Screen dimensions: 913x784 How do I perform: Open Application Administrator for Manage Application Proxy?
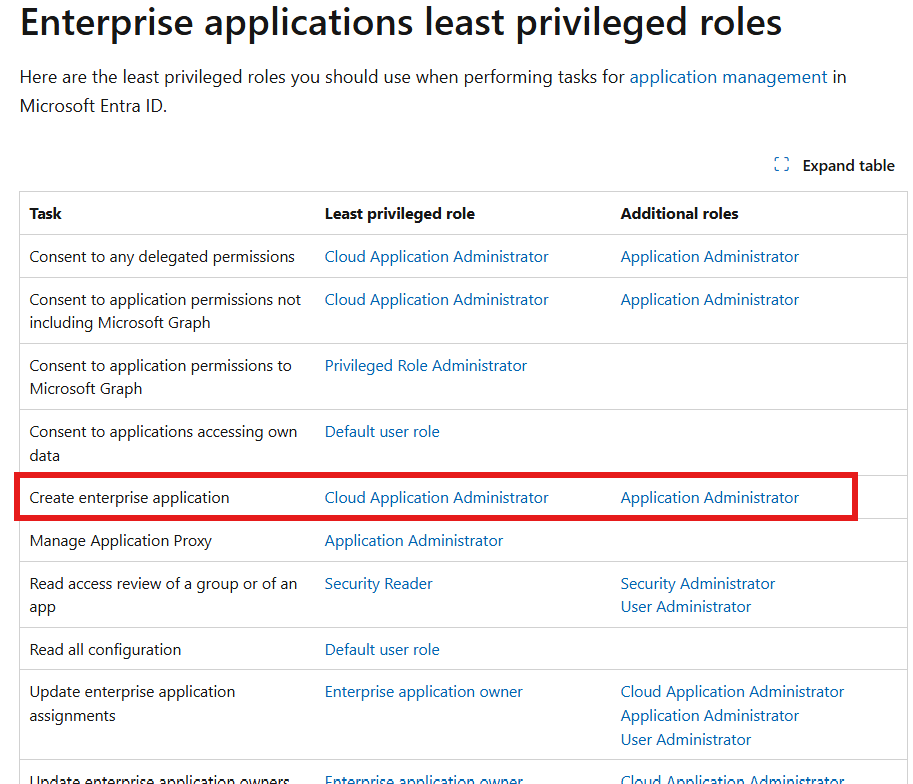pos(413,541)
